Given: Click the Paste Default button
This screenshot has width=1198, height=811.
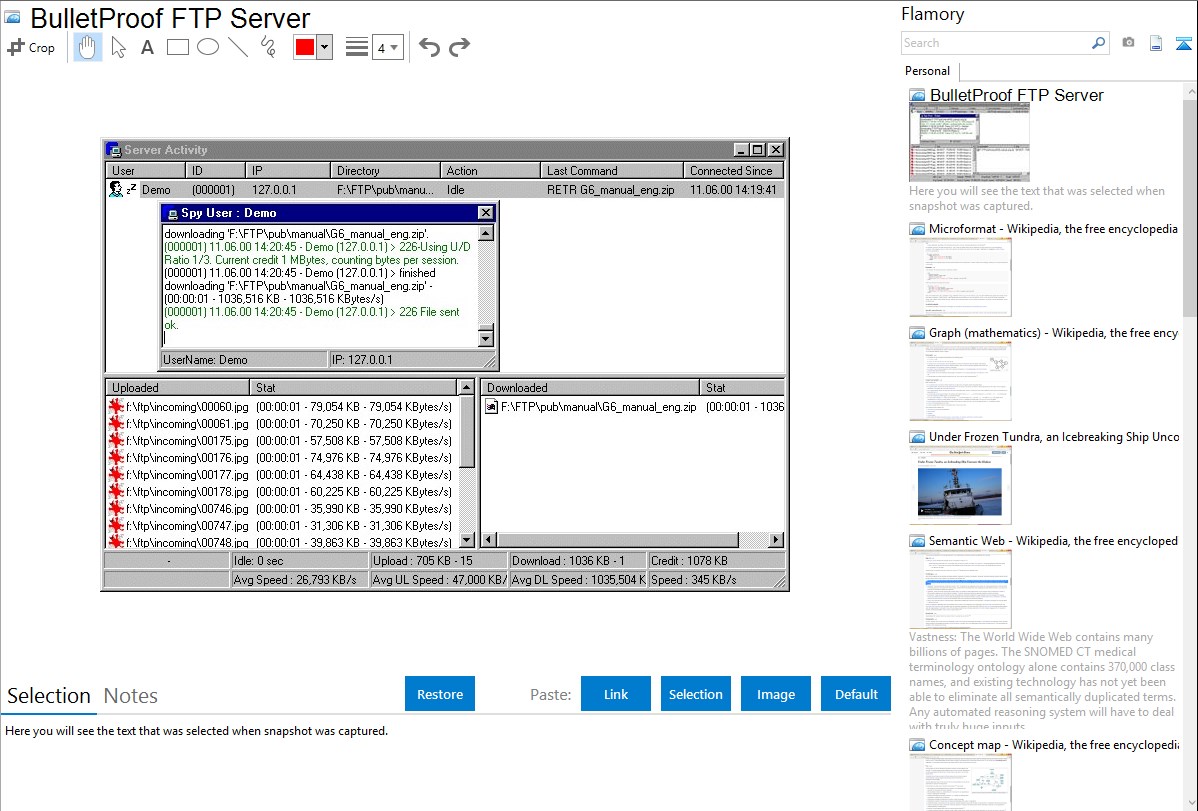Looking at the screenshot, I should pos(856,694).
